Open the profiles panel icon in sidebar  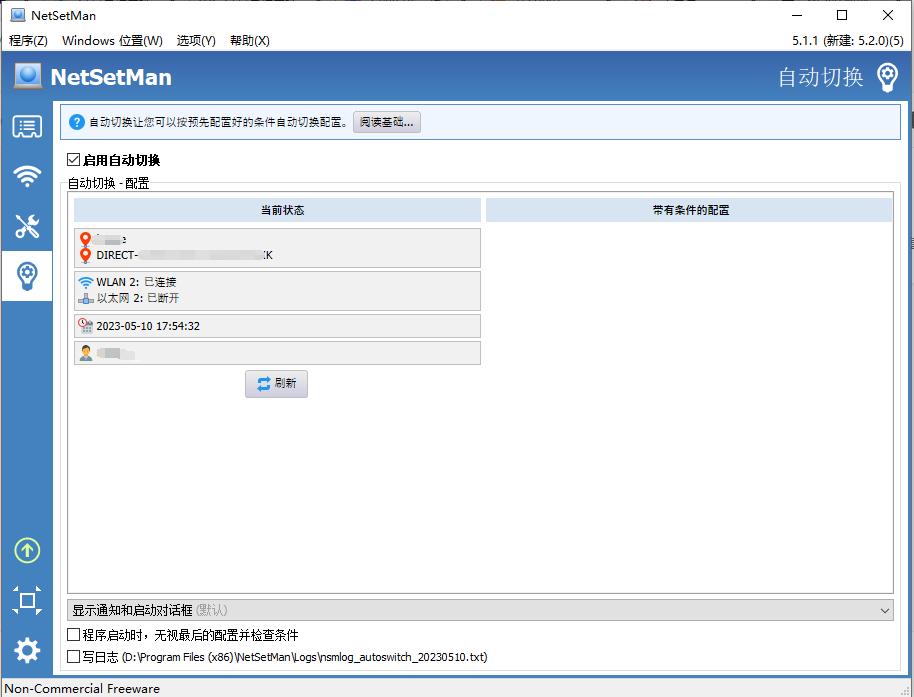(26, 127)
